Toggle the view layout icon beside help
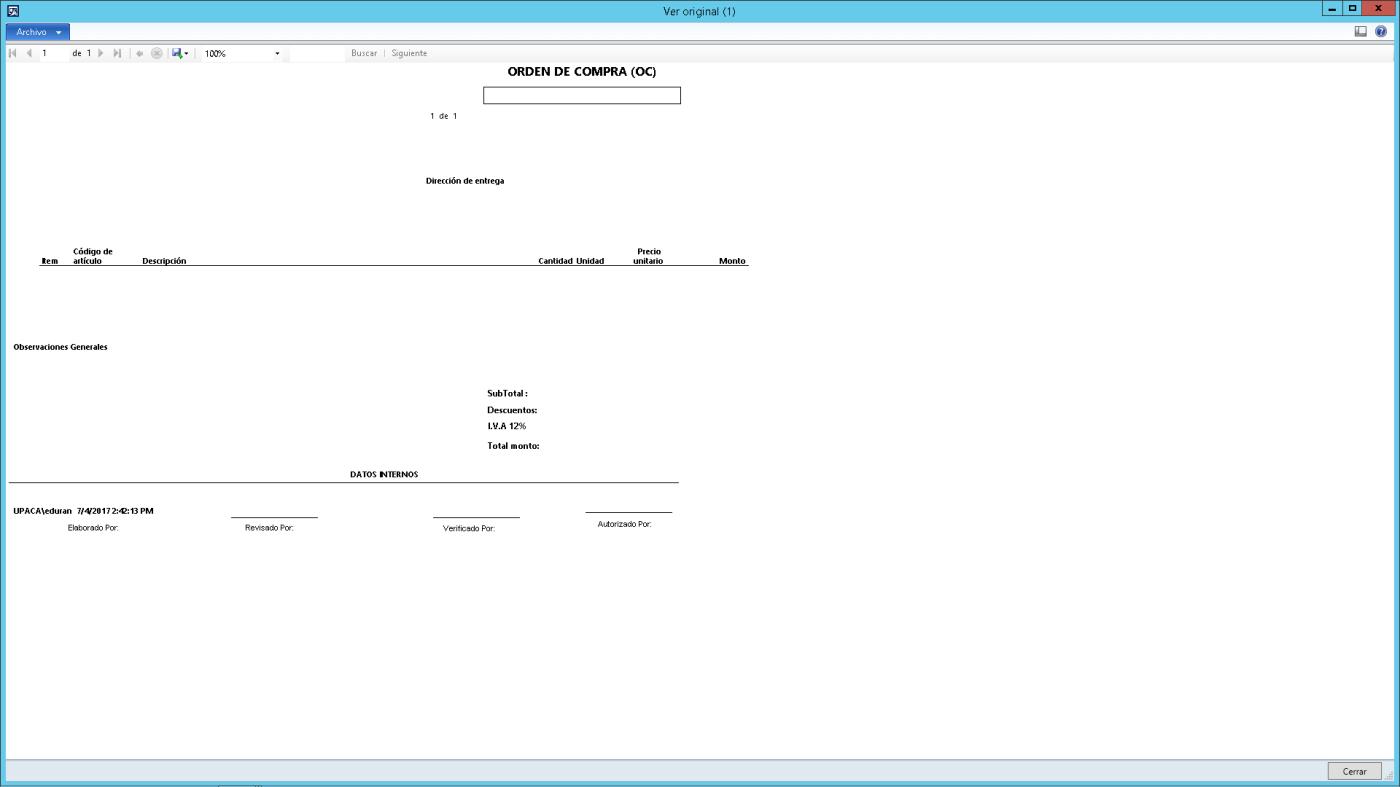 point(1361,32)
